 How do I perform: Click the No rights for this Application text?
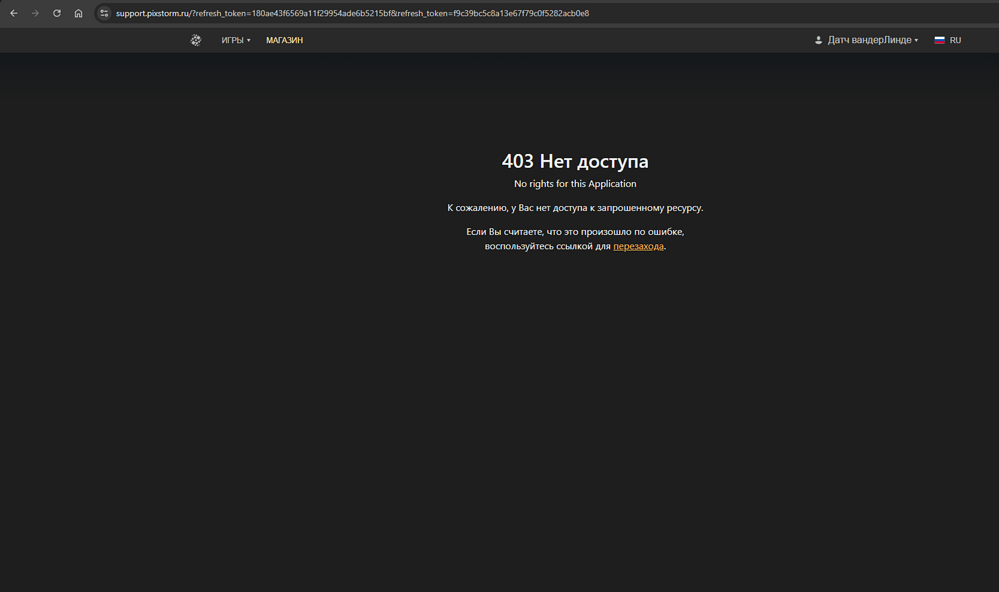(x=575, y=184)
